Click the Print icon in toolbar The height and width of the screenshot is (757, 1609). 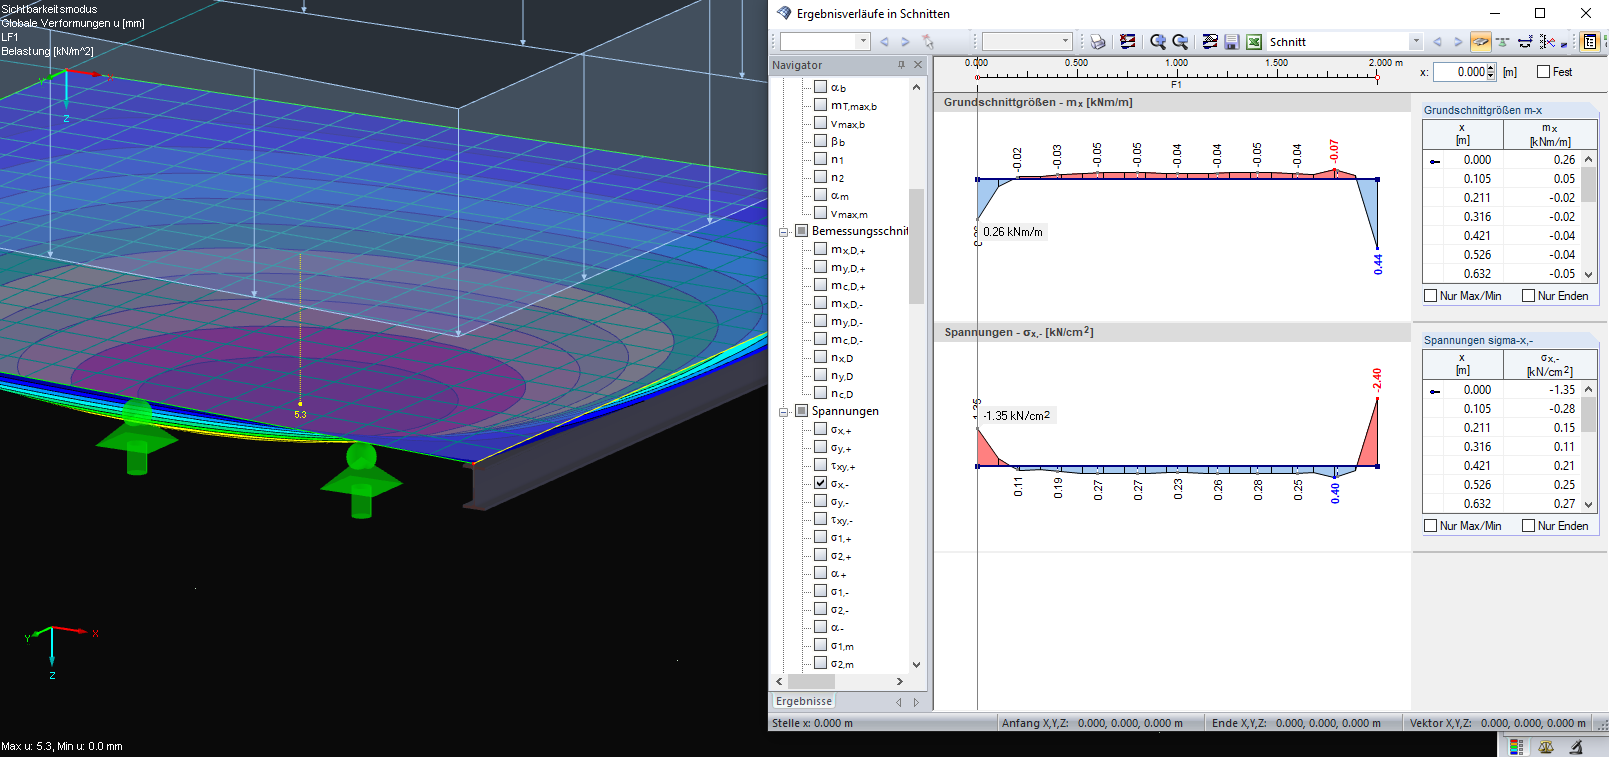[1098, 42]
